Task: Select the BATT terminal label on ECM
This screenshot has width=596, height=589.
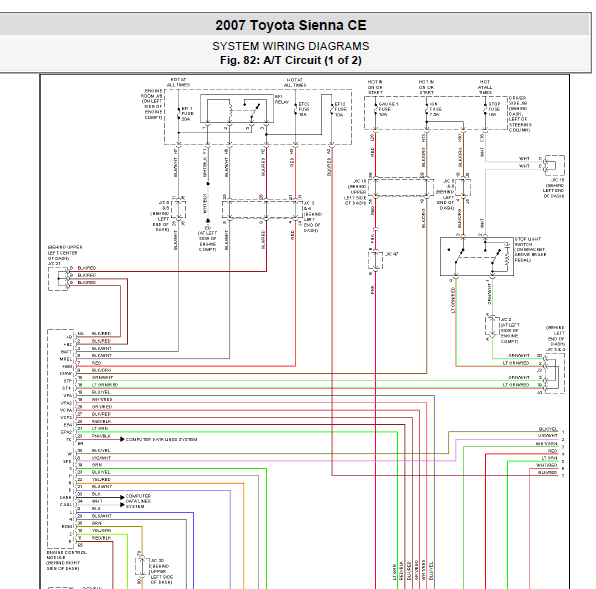Action: coord(67,352)
